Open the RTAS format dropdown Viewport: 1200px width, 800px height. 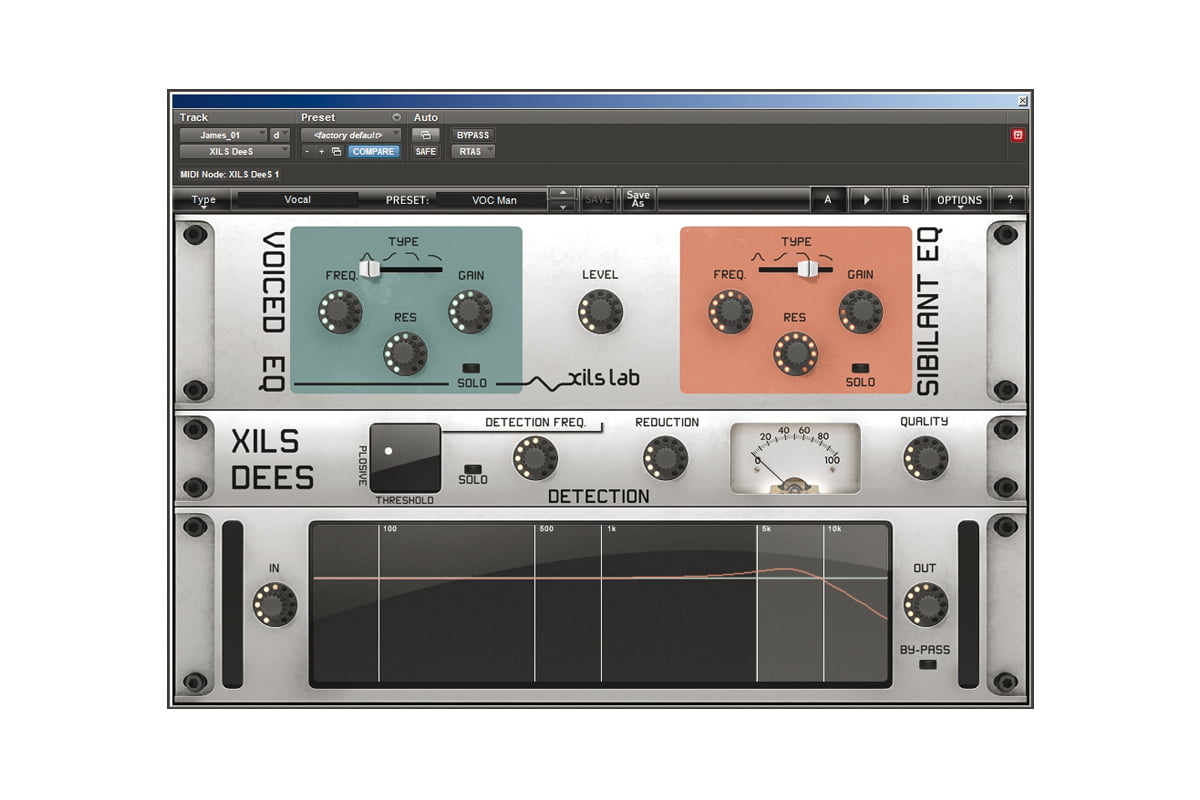point(473,152)
